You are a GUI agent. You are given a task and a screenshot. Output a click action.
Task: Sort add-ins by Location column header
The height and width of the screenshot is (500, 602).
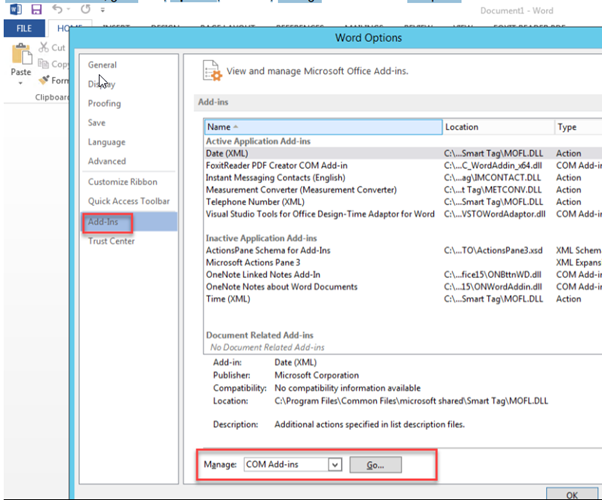498,127
